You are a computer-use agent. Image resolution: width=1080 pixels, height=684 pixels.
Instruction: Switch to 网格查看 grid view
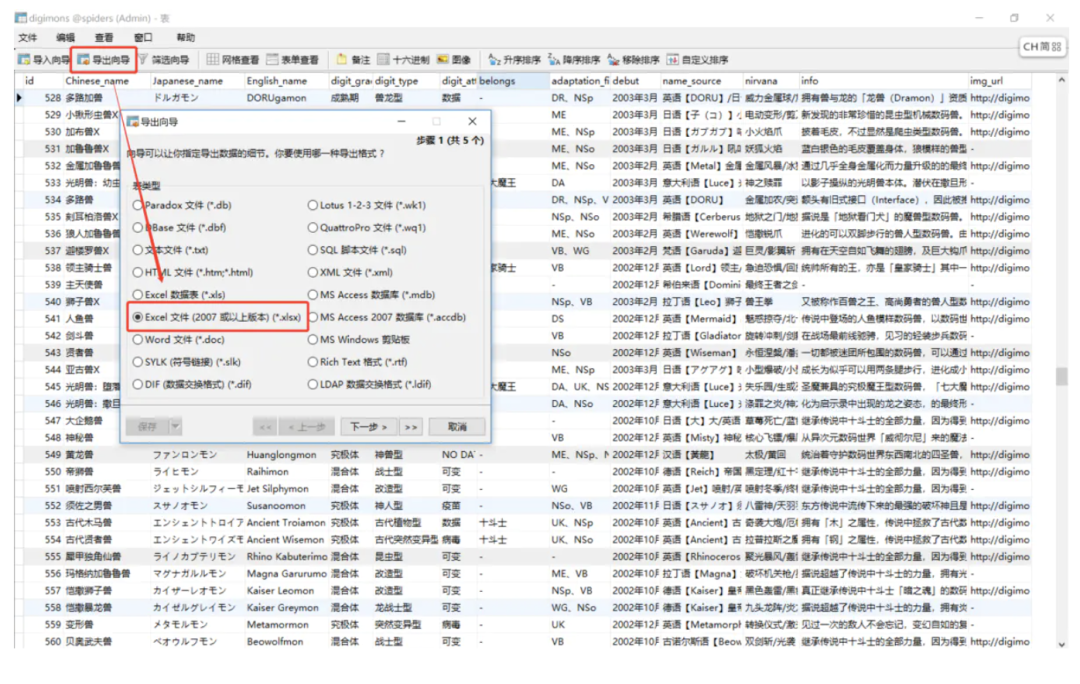click(233, 60)
